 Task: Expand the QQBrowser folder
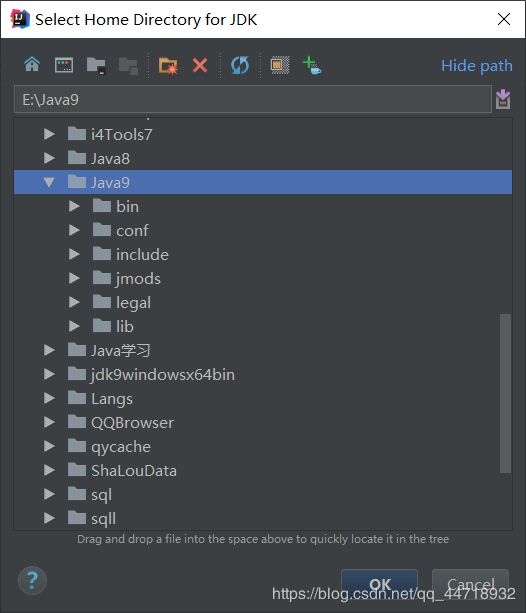point(49,423)
